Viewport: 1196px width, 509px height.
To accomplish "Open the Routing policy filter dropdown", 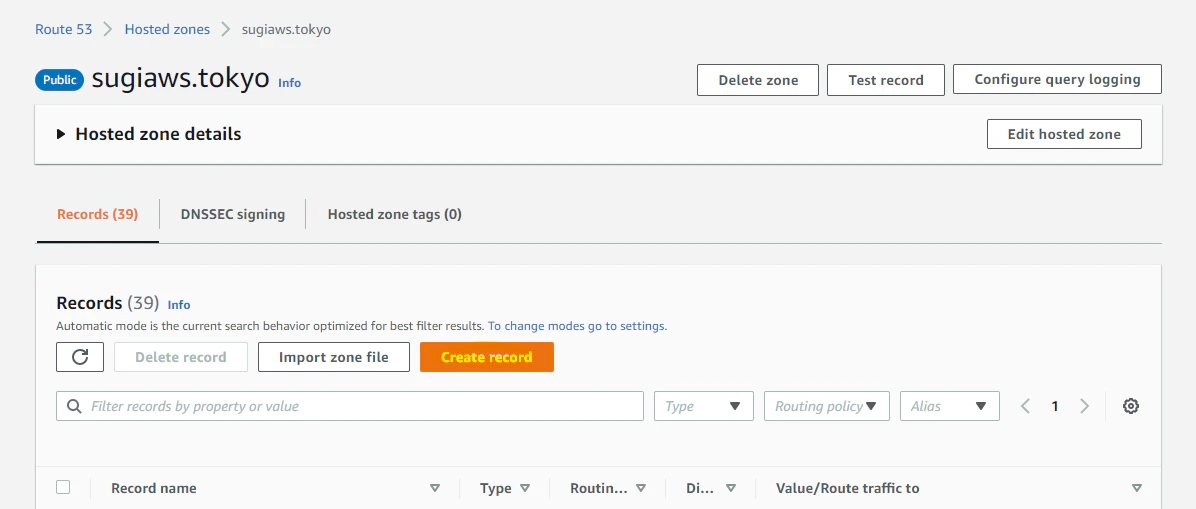I will point(827,406).
